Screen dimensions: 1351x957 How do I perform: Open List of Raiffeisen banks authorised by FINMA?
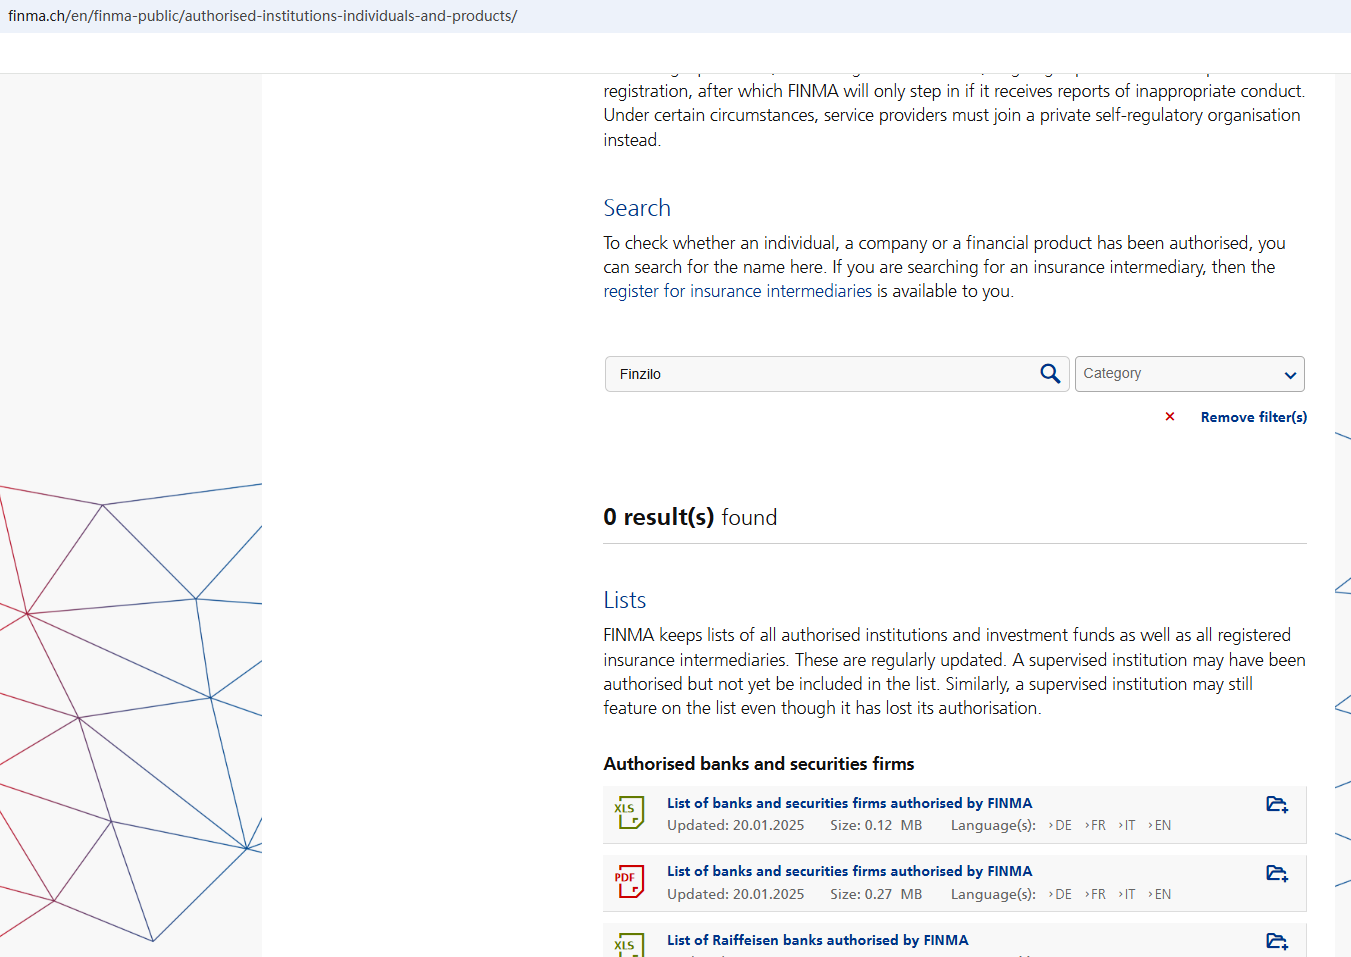click(x=817, y=940)
